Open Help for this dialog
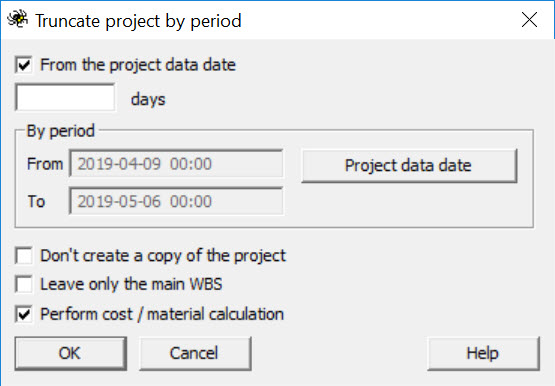Screen dimensions: 555x386 483,353
